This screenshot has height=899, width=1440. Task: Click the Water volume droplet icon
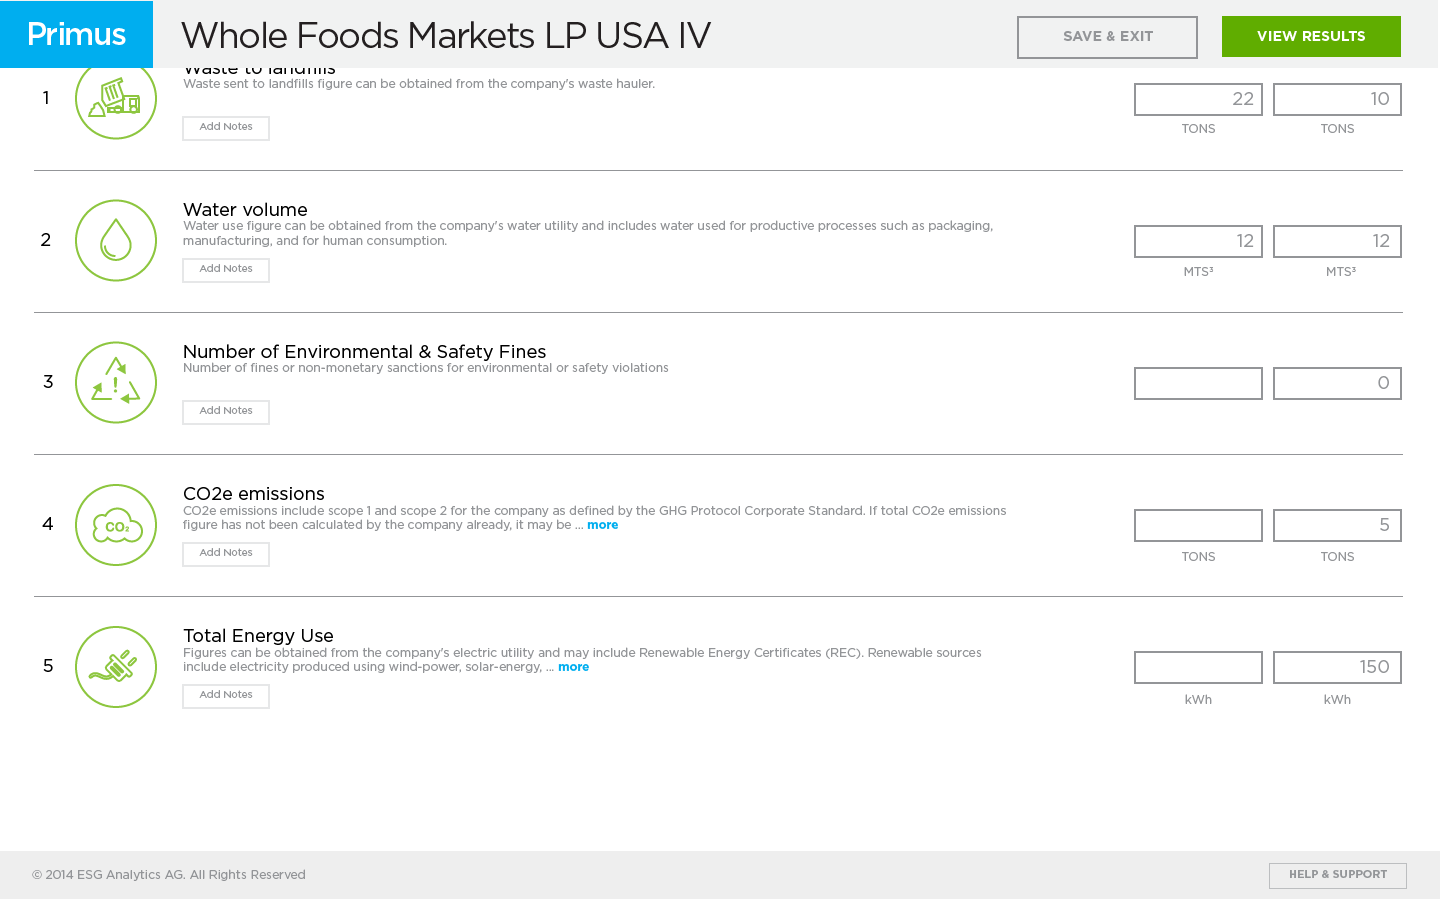point(116,241)
